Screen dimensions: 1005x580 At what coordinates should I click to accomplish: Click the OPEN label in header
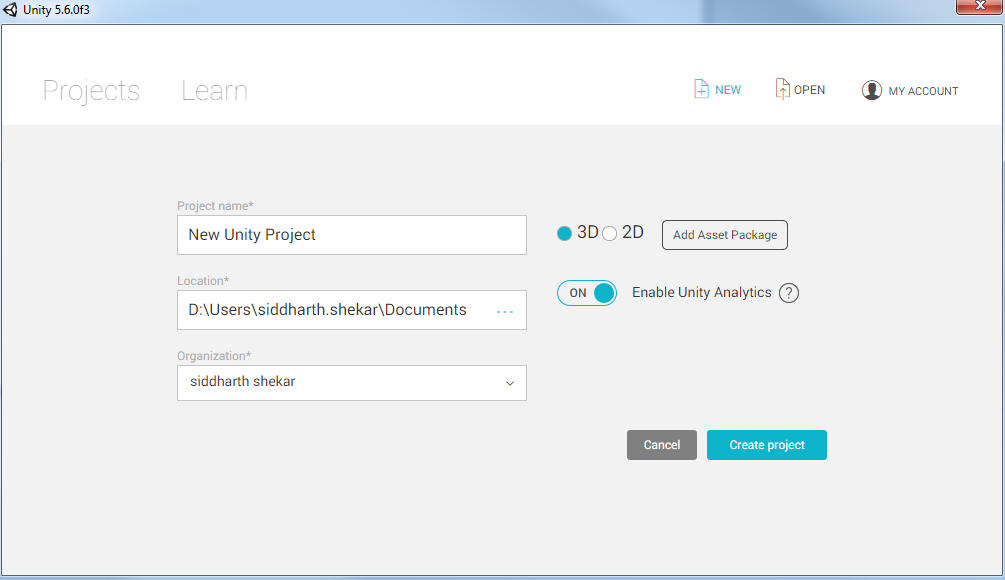(810, 90)
